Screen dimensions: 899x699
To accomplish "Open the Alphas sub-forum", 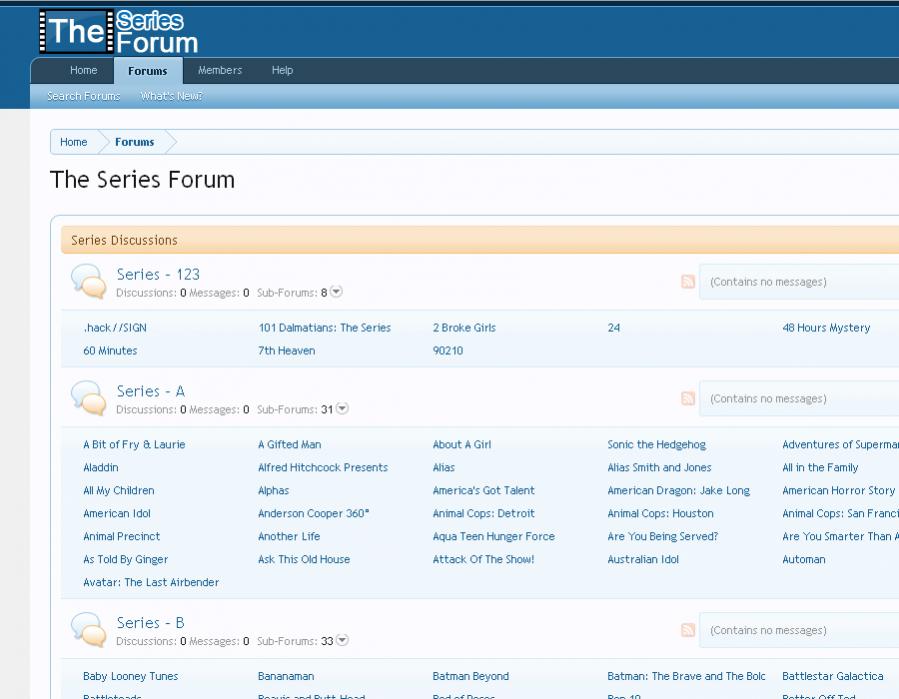I will pyautogui.click(x=273, y=490).
